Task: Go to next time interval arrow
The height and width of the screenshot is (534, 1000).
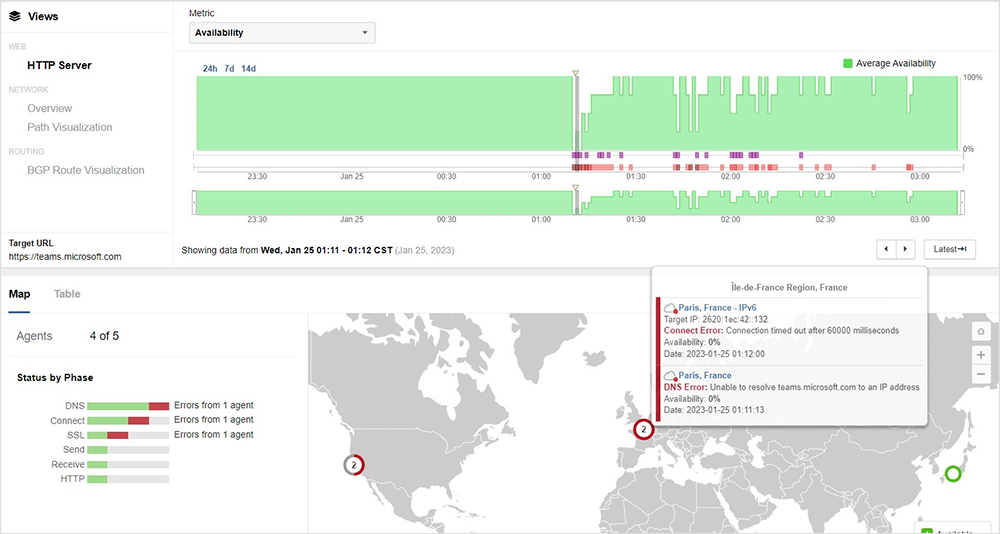Action: (905, 249)
